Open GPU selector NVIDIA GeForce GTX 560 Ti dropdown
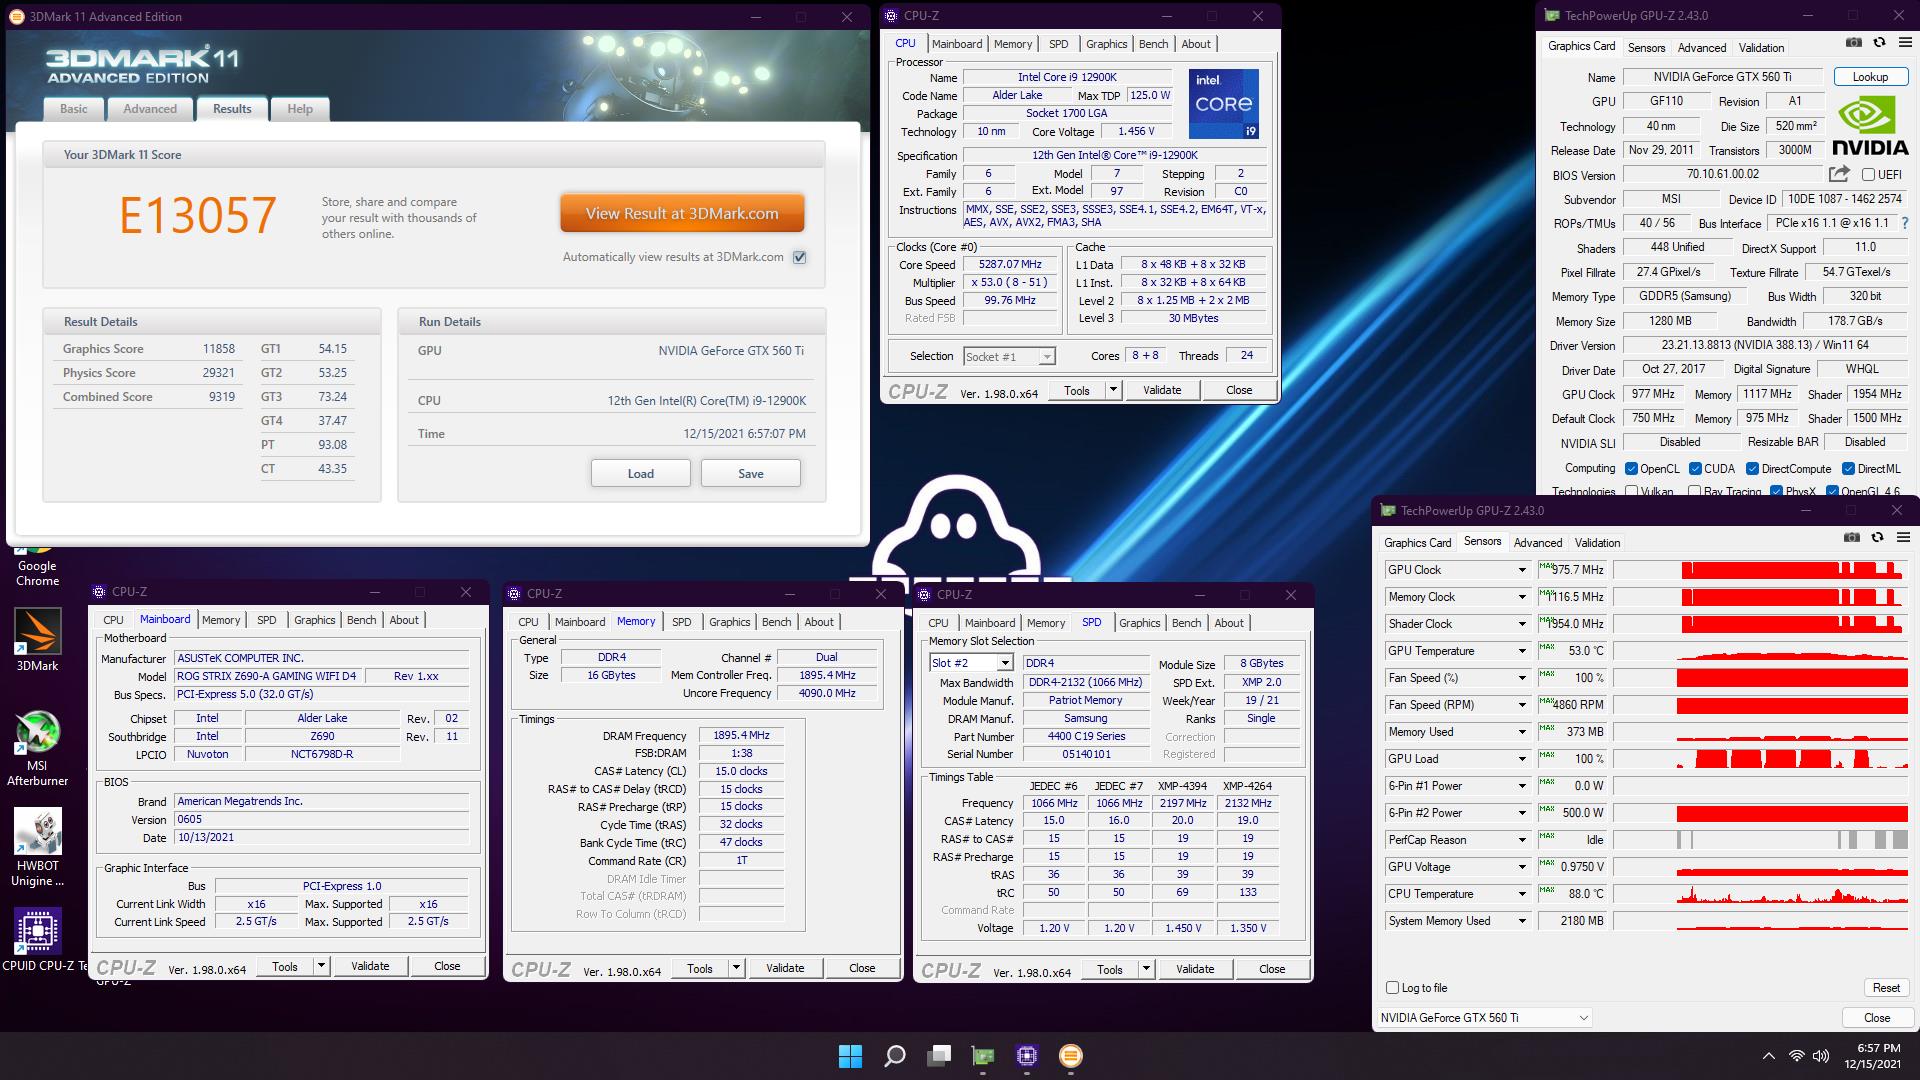 click(x=1484, y=1018)
